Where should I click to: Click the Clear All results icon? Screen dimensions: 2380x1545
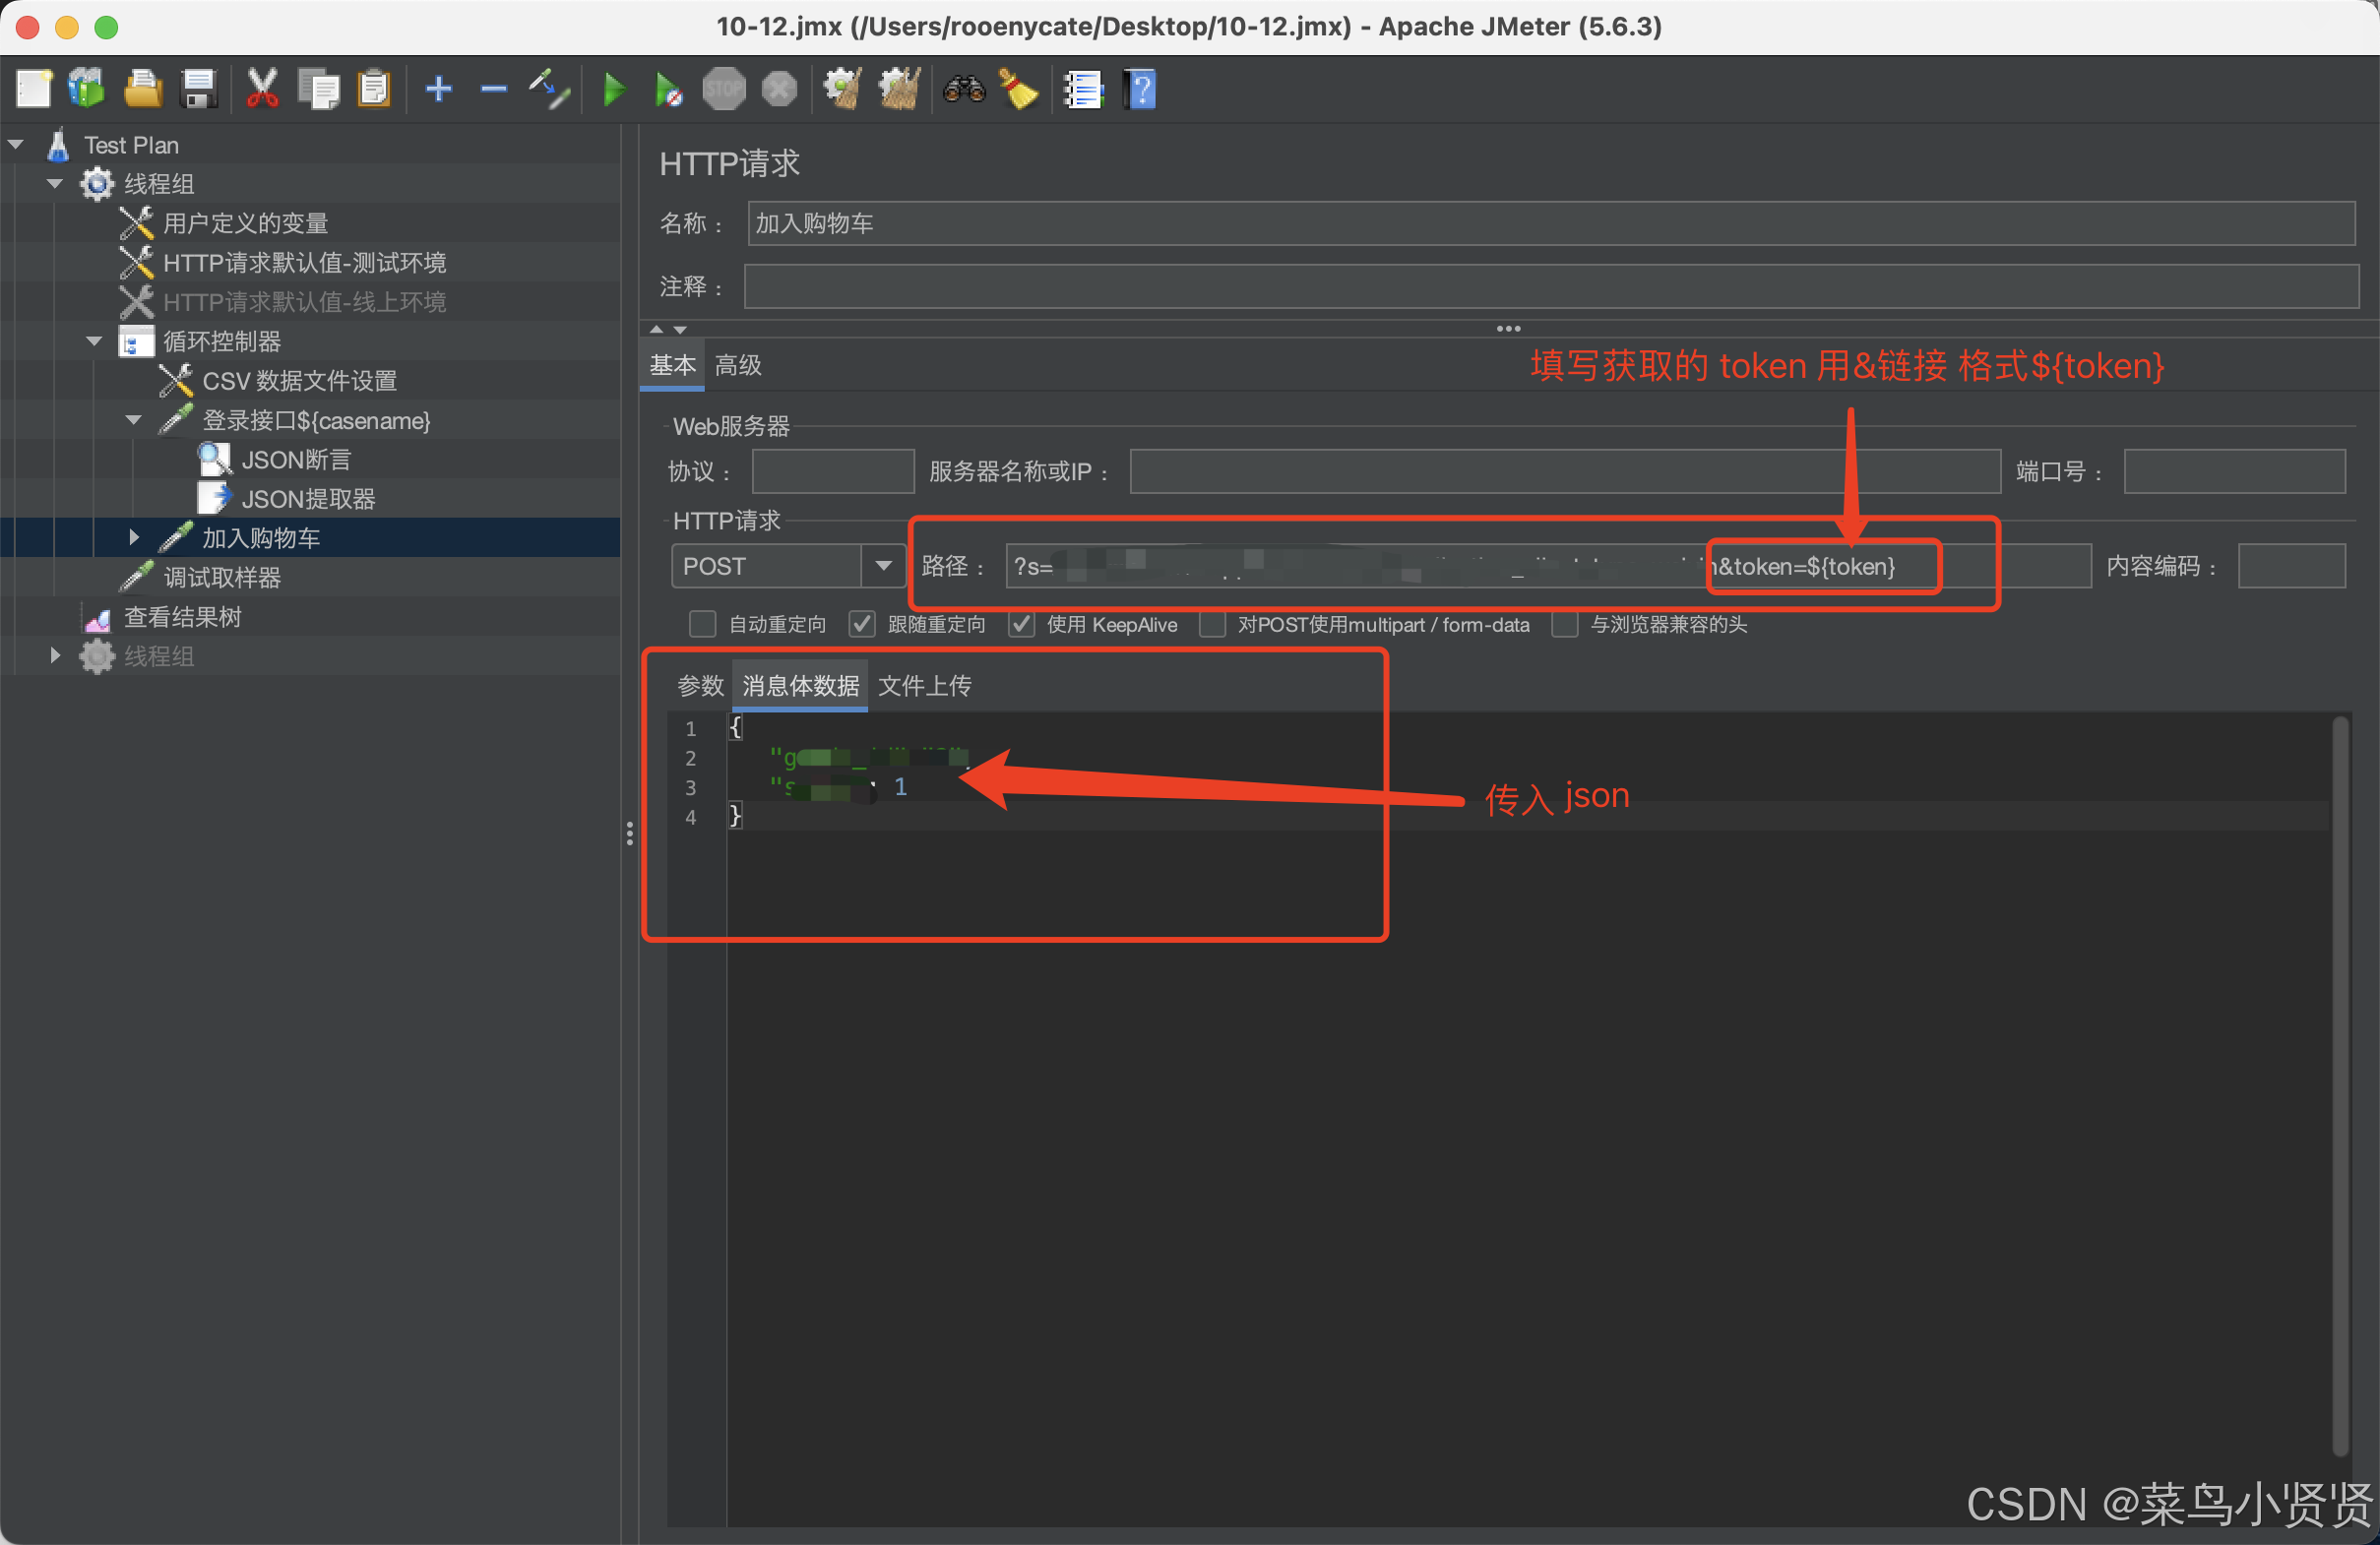(x=899, y=90)
